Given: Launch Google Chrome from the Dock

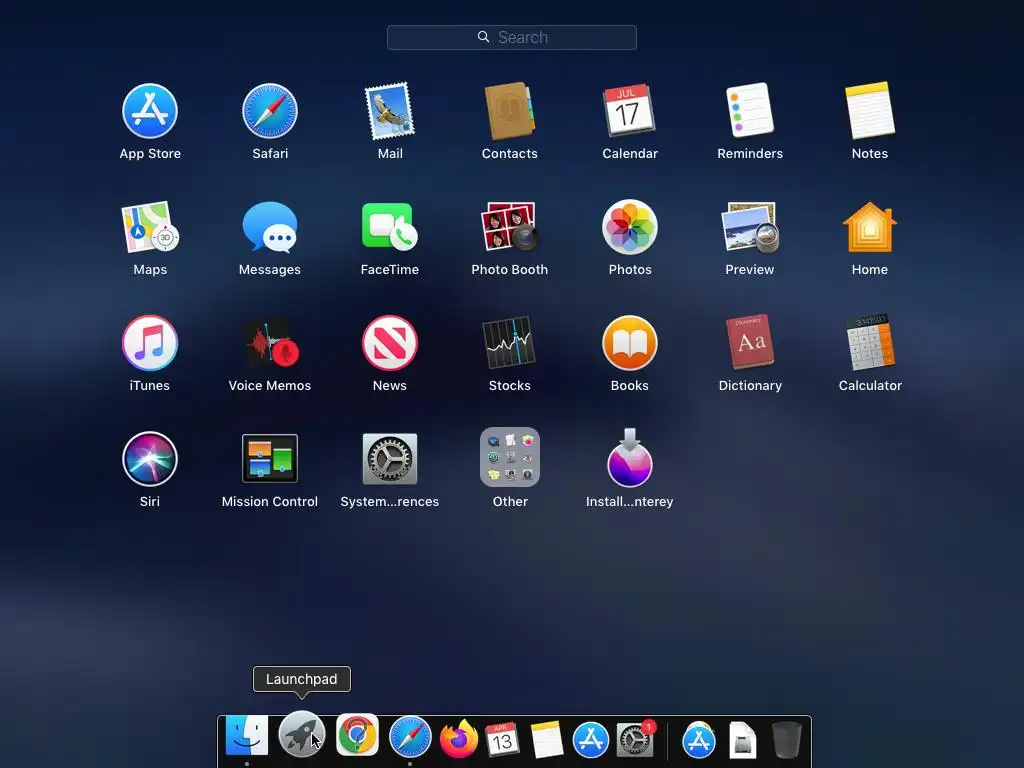Looking at the screenshot, I should 357,735.
